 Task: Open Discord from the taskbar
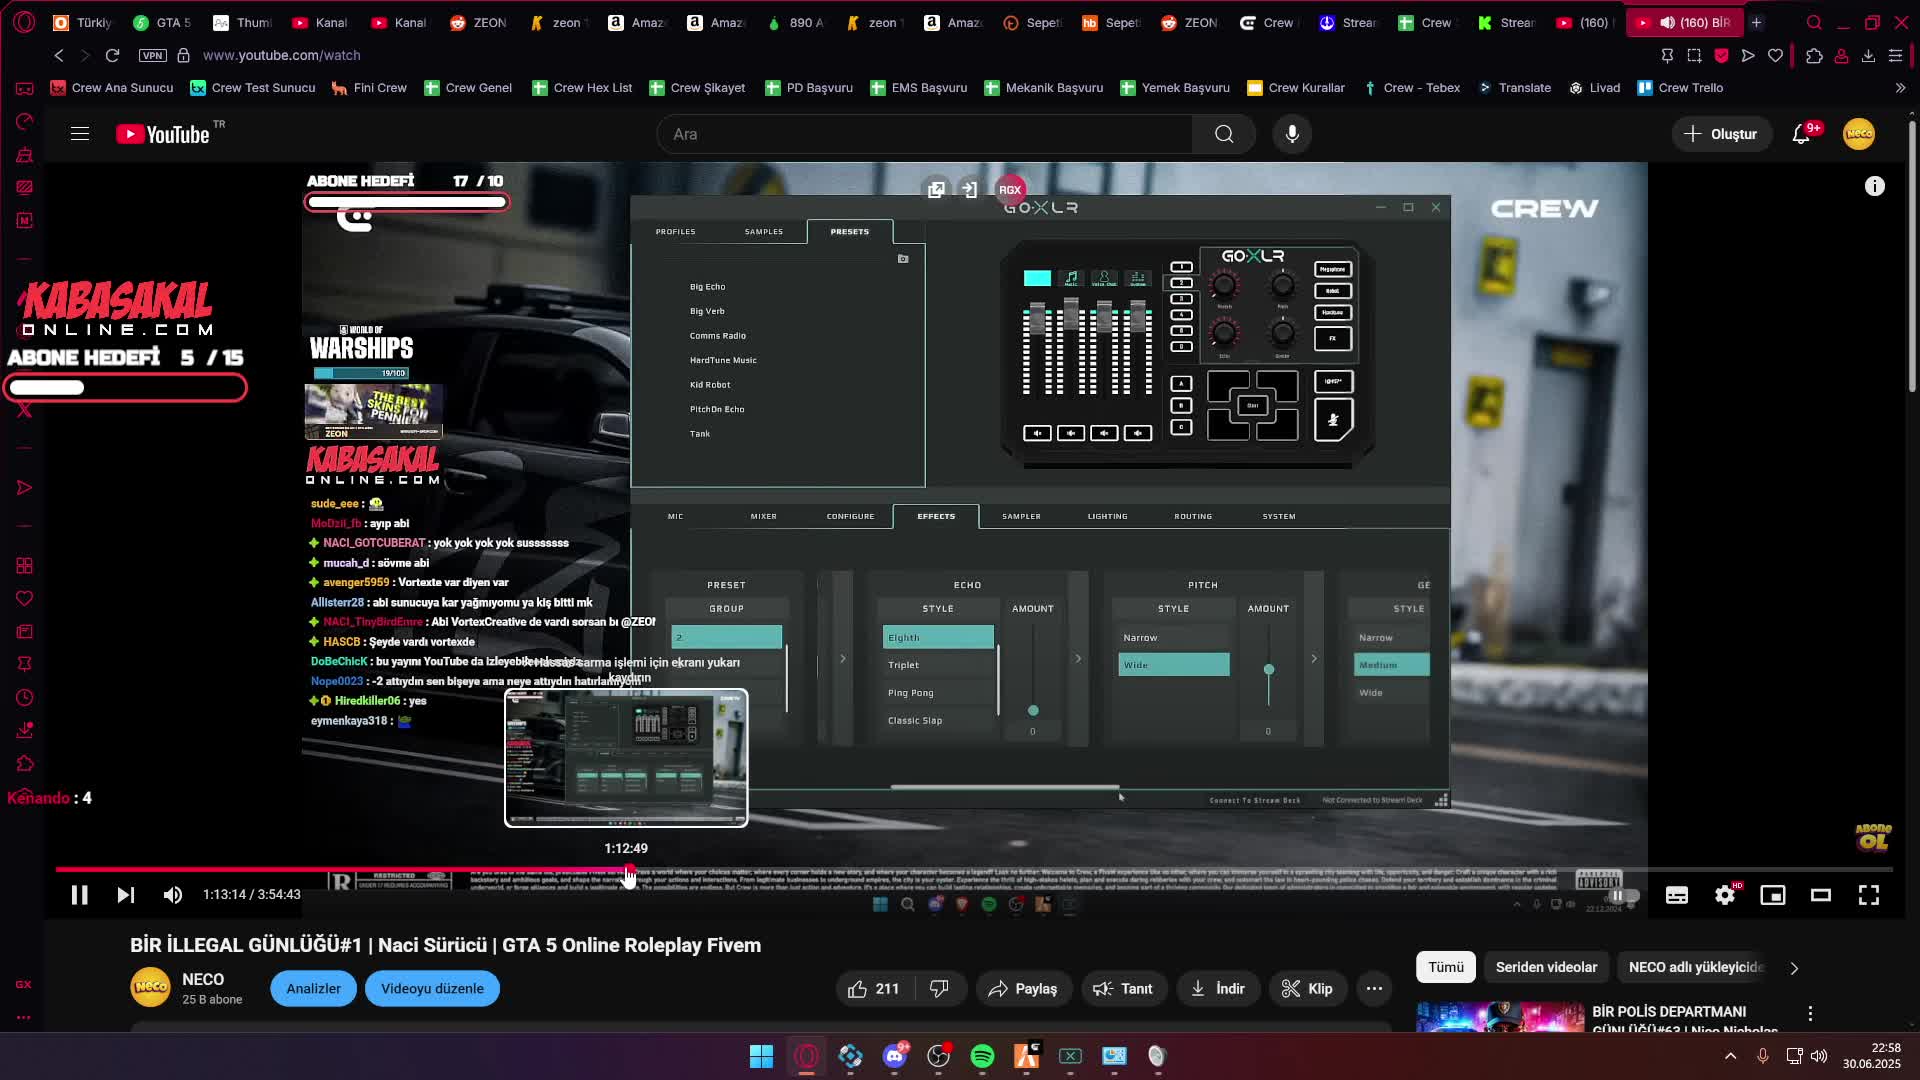click(x=895, y=1056)
